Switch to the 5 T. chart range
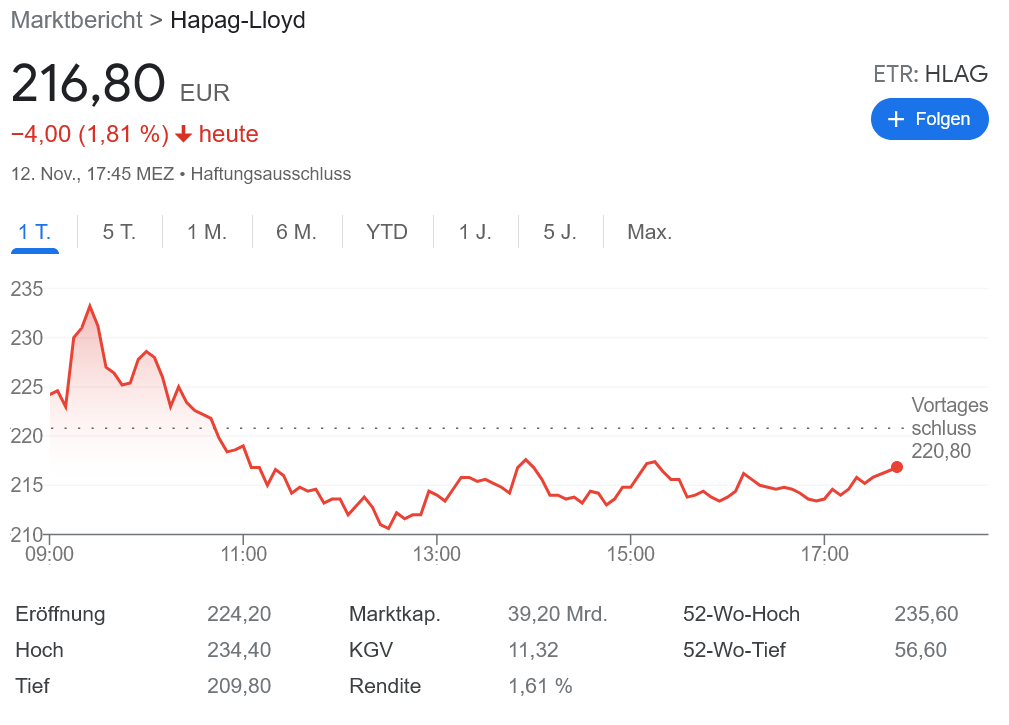 coord(119,232)
